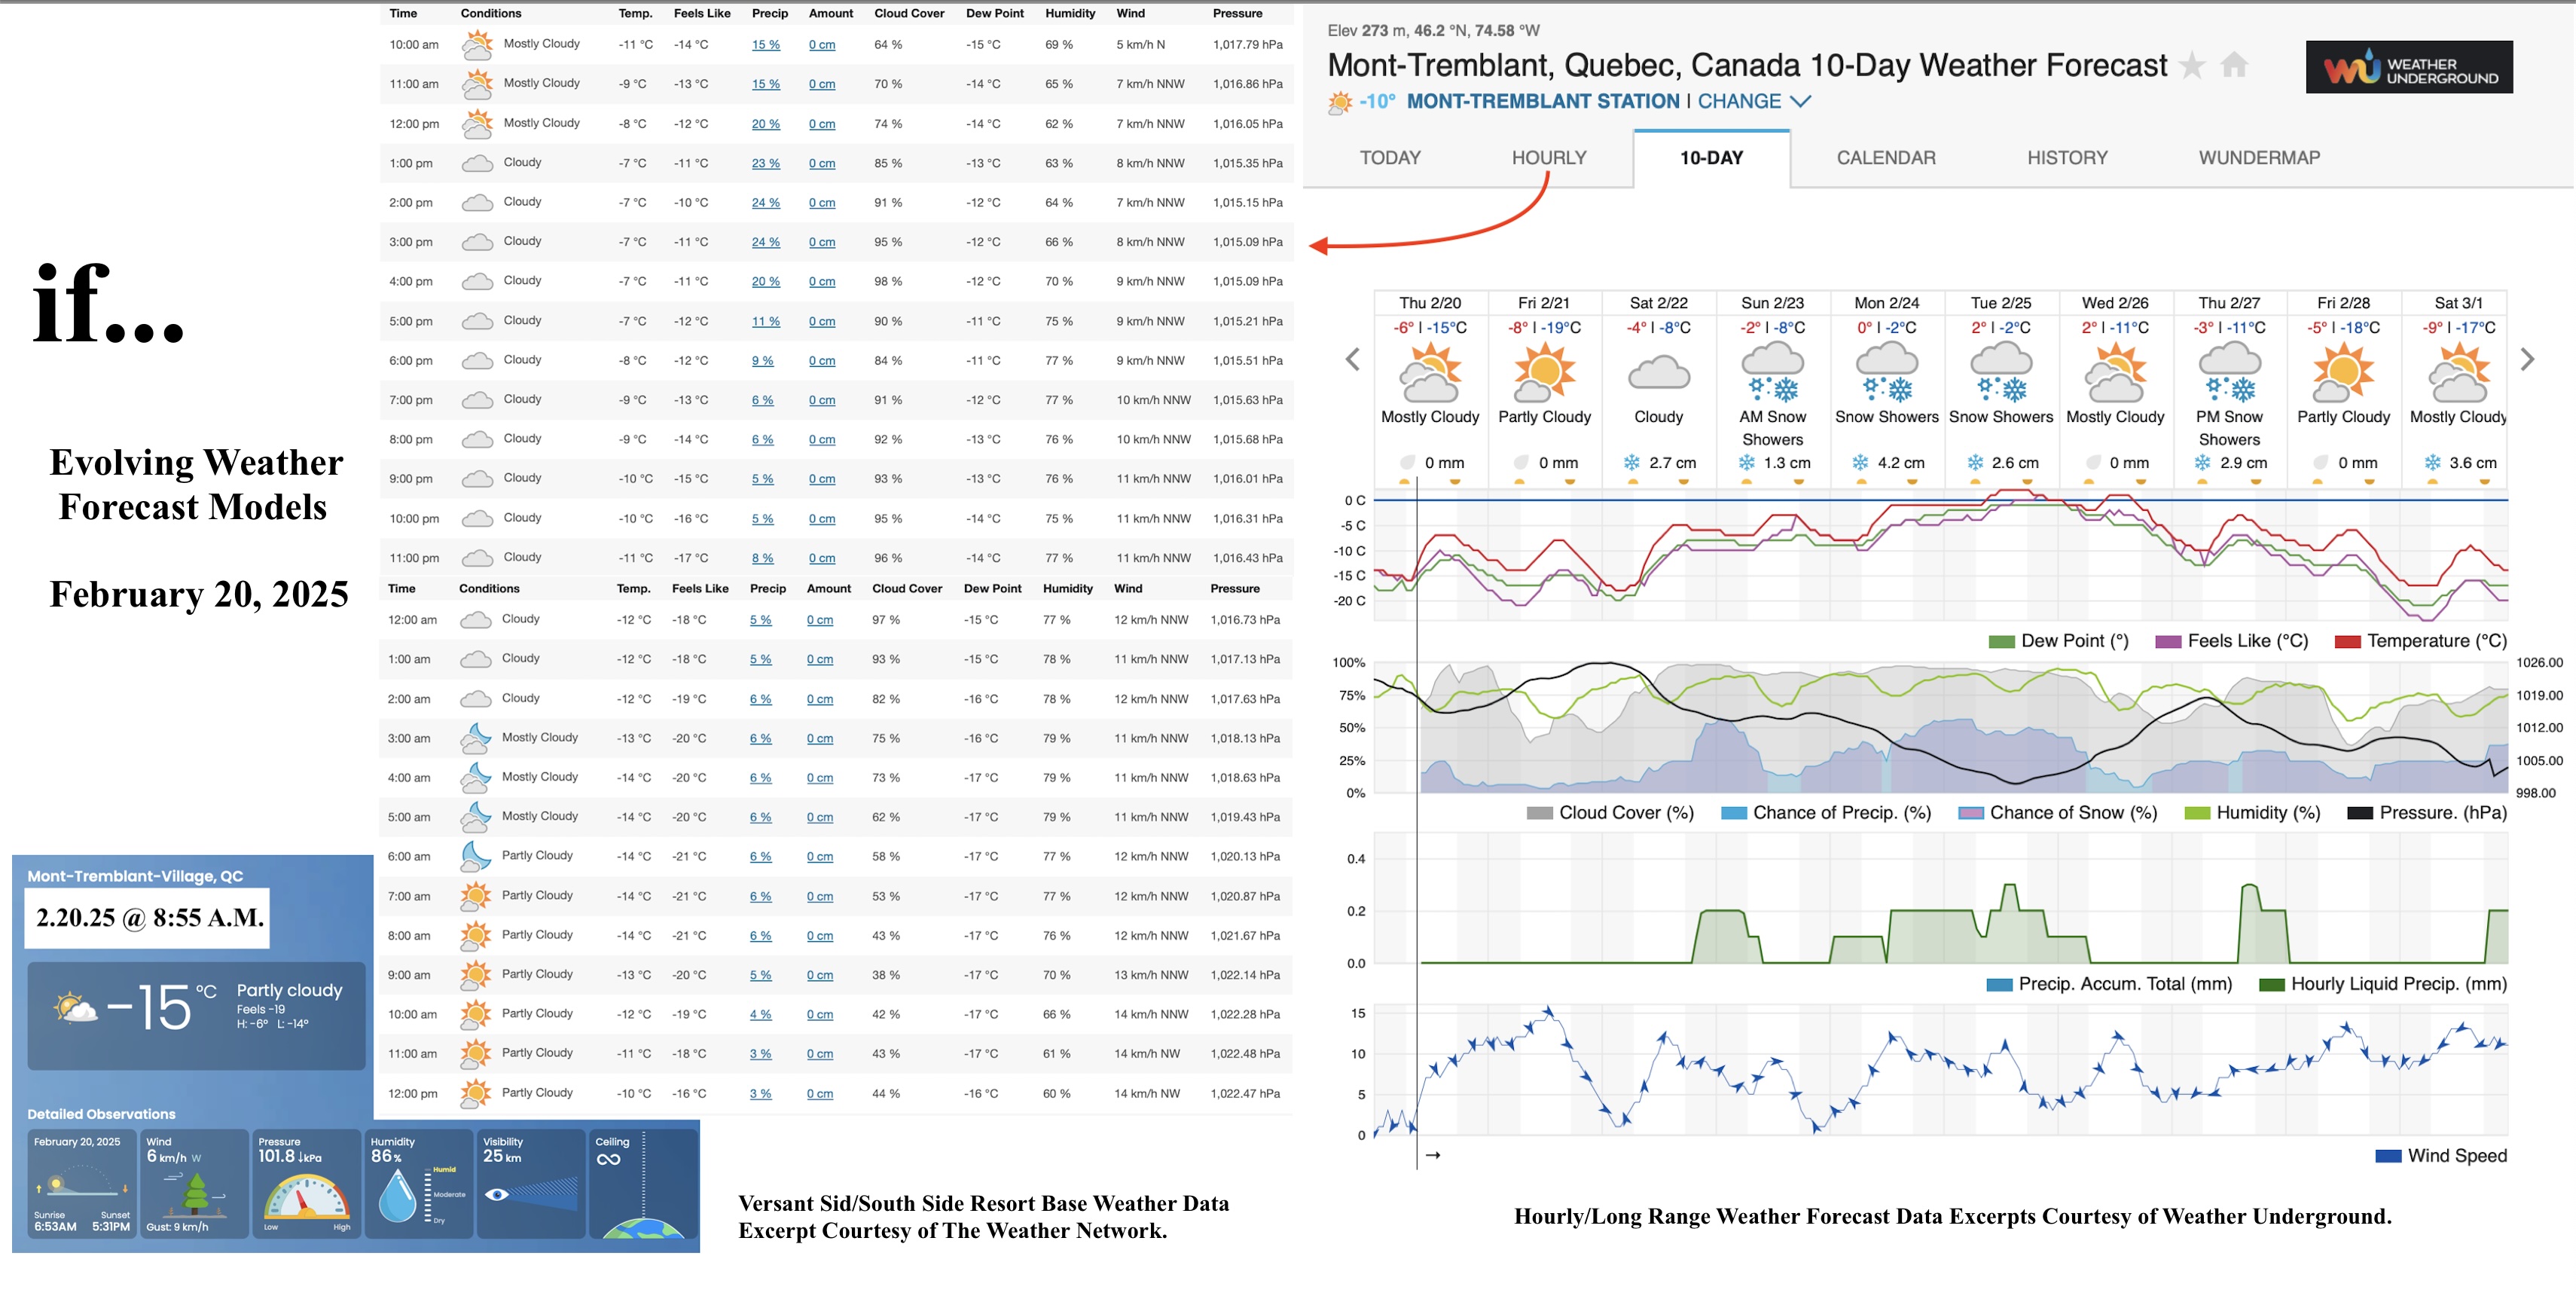Select the Fri 2/28 Partly Cloudy icon

(x=2343, y=372)
